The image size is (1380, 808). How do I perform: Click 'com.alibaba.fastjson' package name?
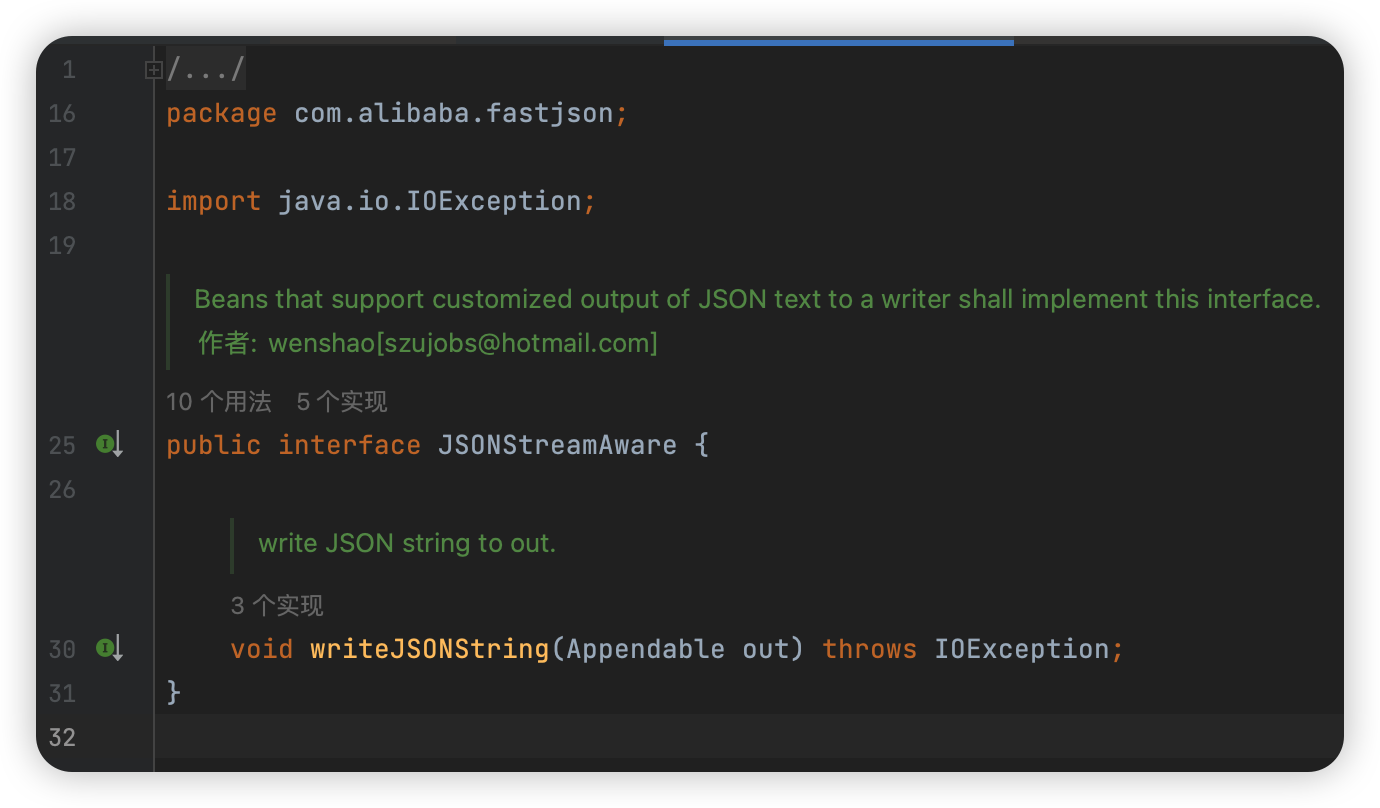[x=454, y=114]
